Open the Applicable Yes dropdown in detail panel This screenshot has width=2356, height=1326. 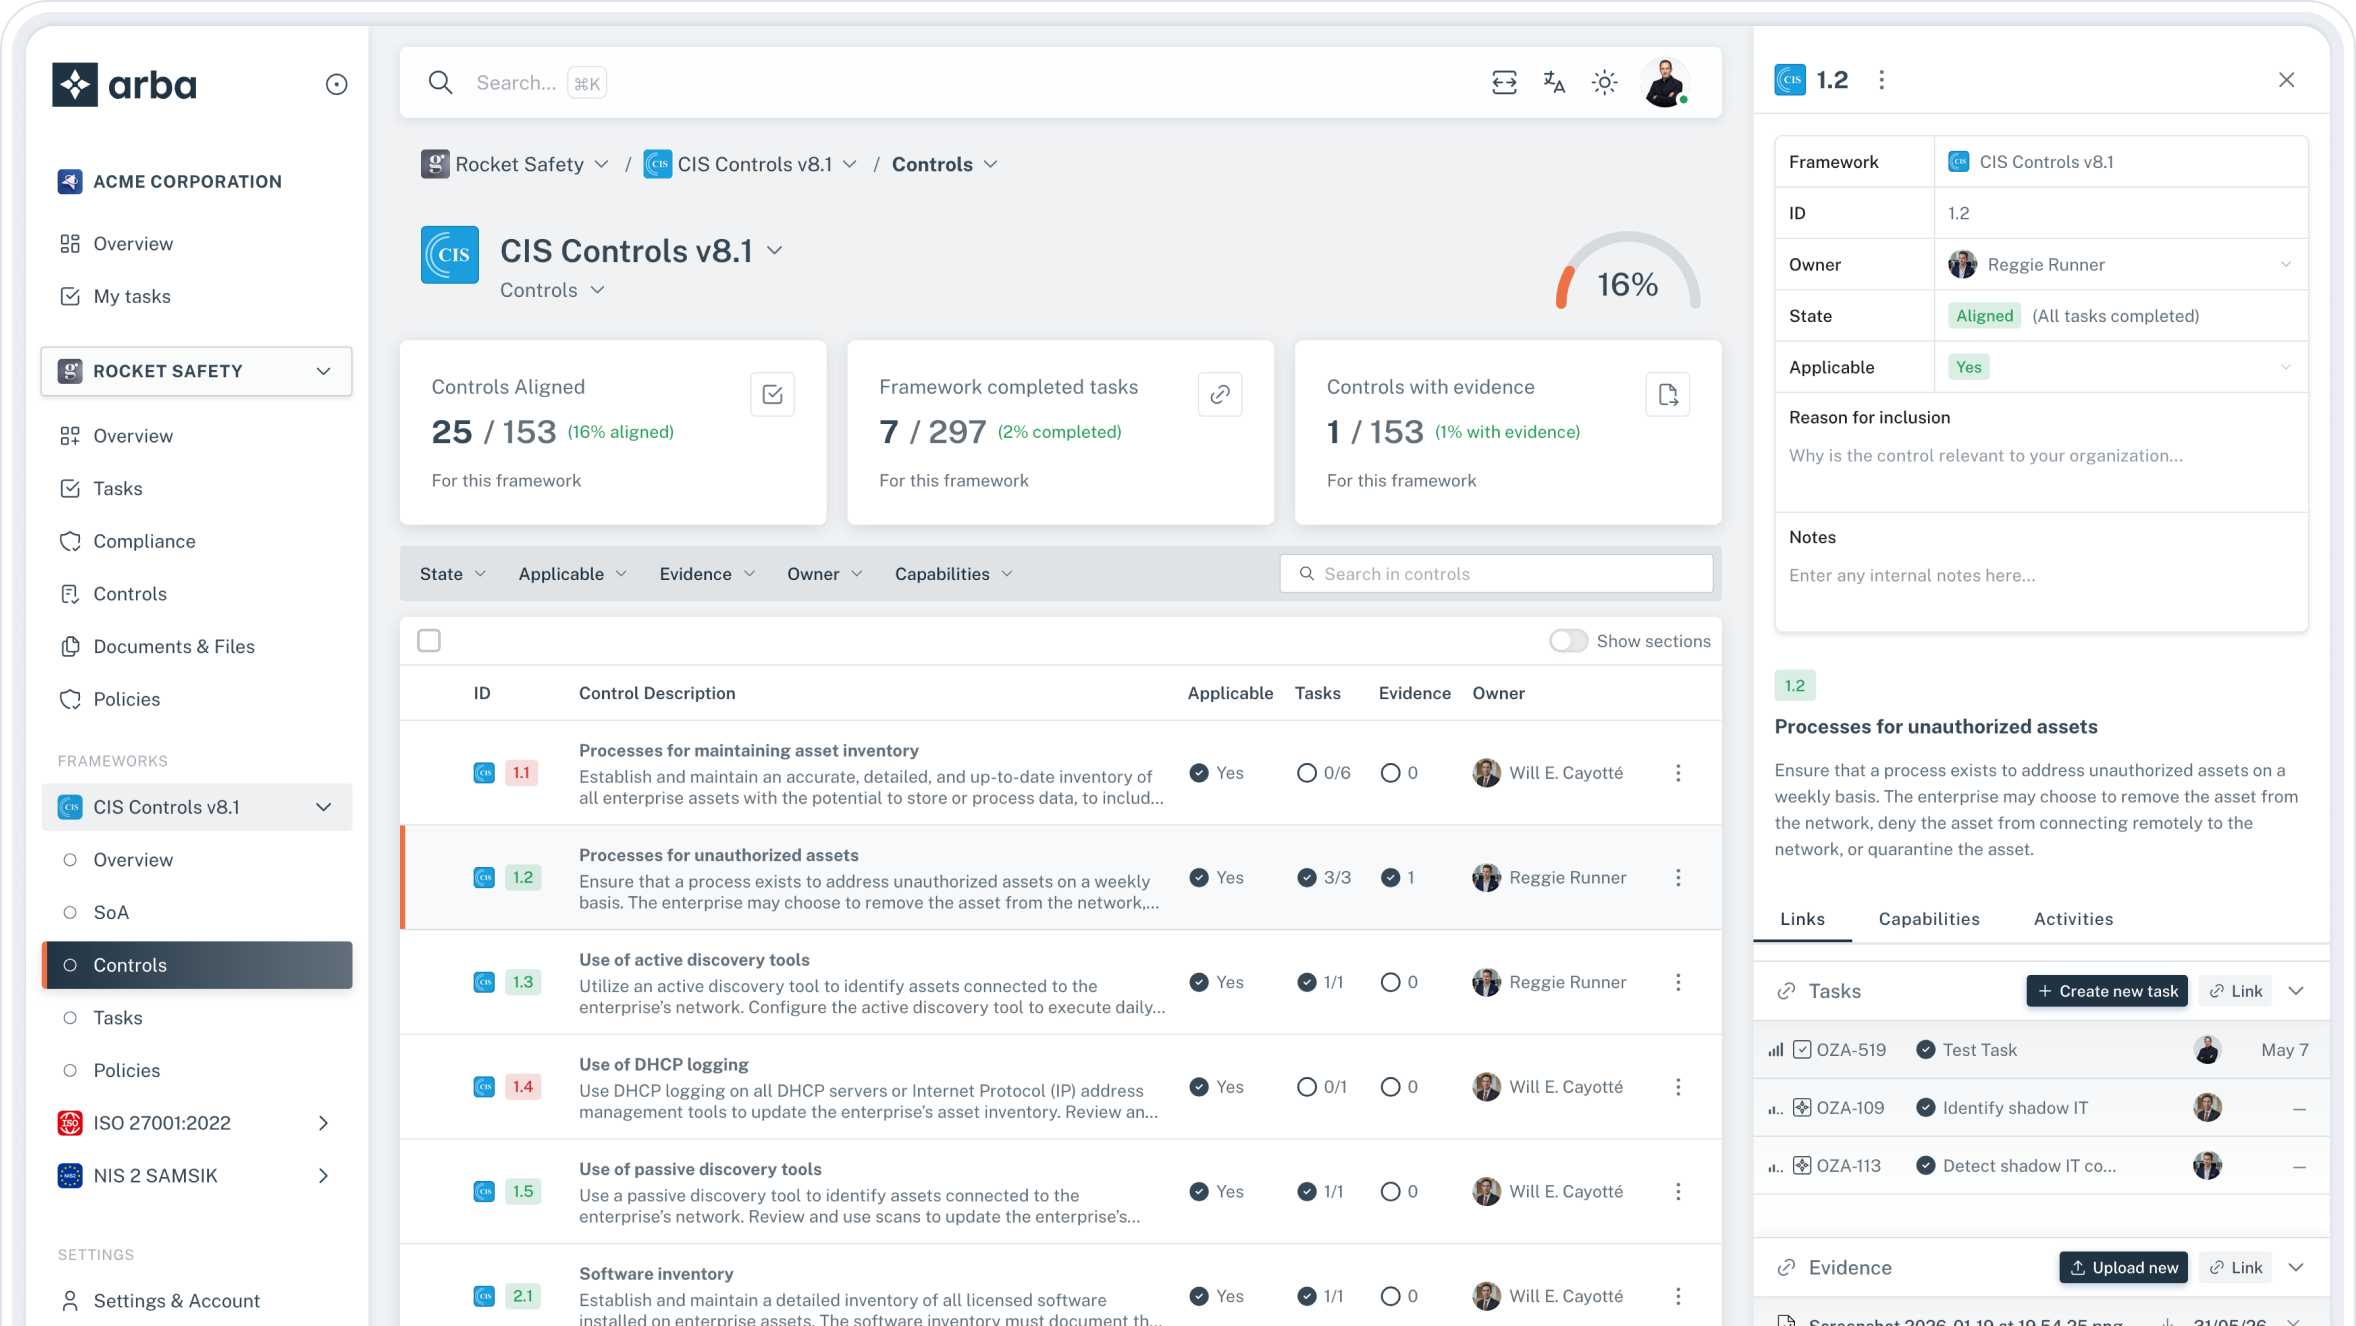2120,367
